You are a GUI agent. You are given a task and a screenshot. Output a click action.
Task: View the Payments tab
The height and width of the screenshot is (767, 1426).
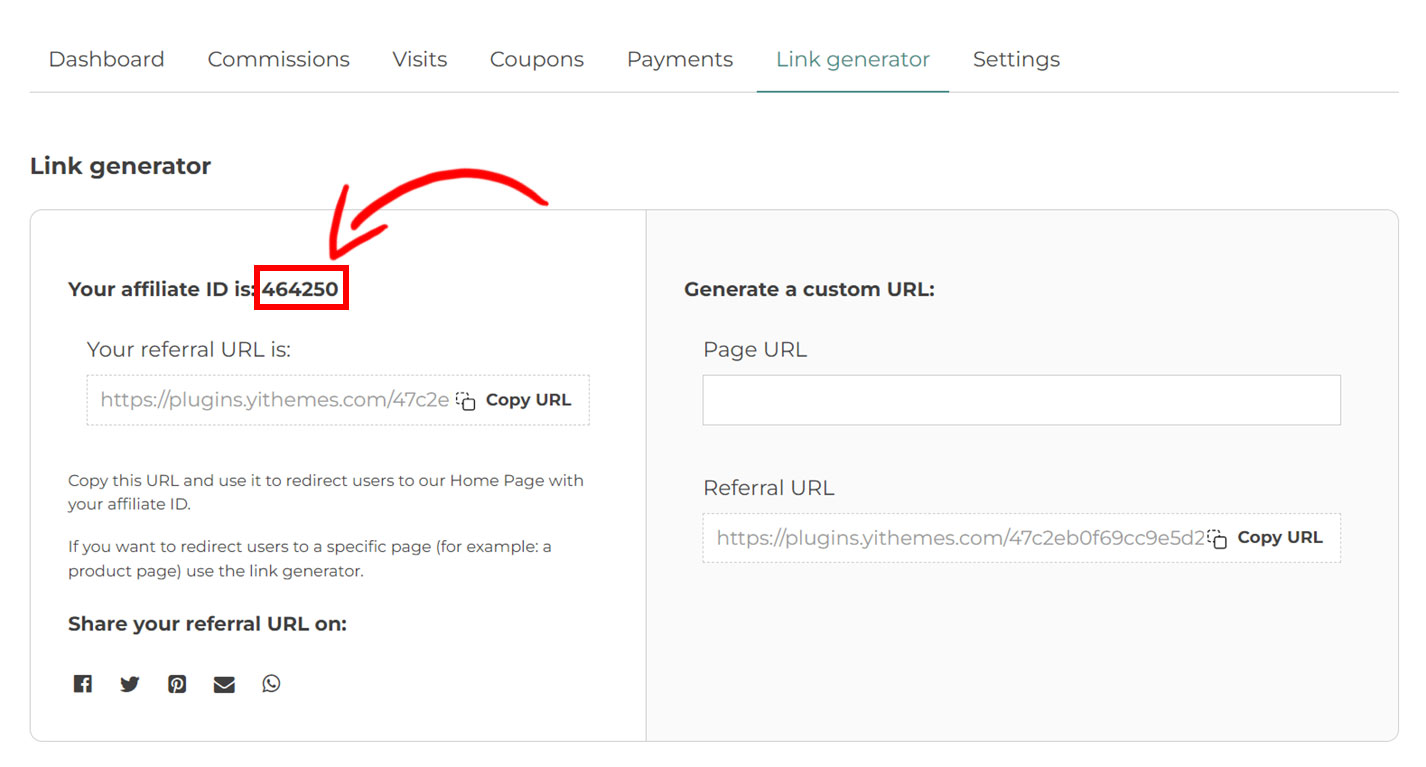[x=680, y=60]
